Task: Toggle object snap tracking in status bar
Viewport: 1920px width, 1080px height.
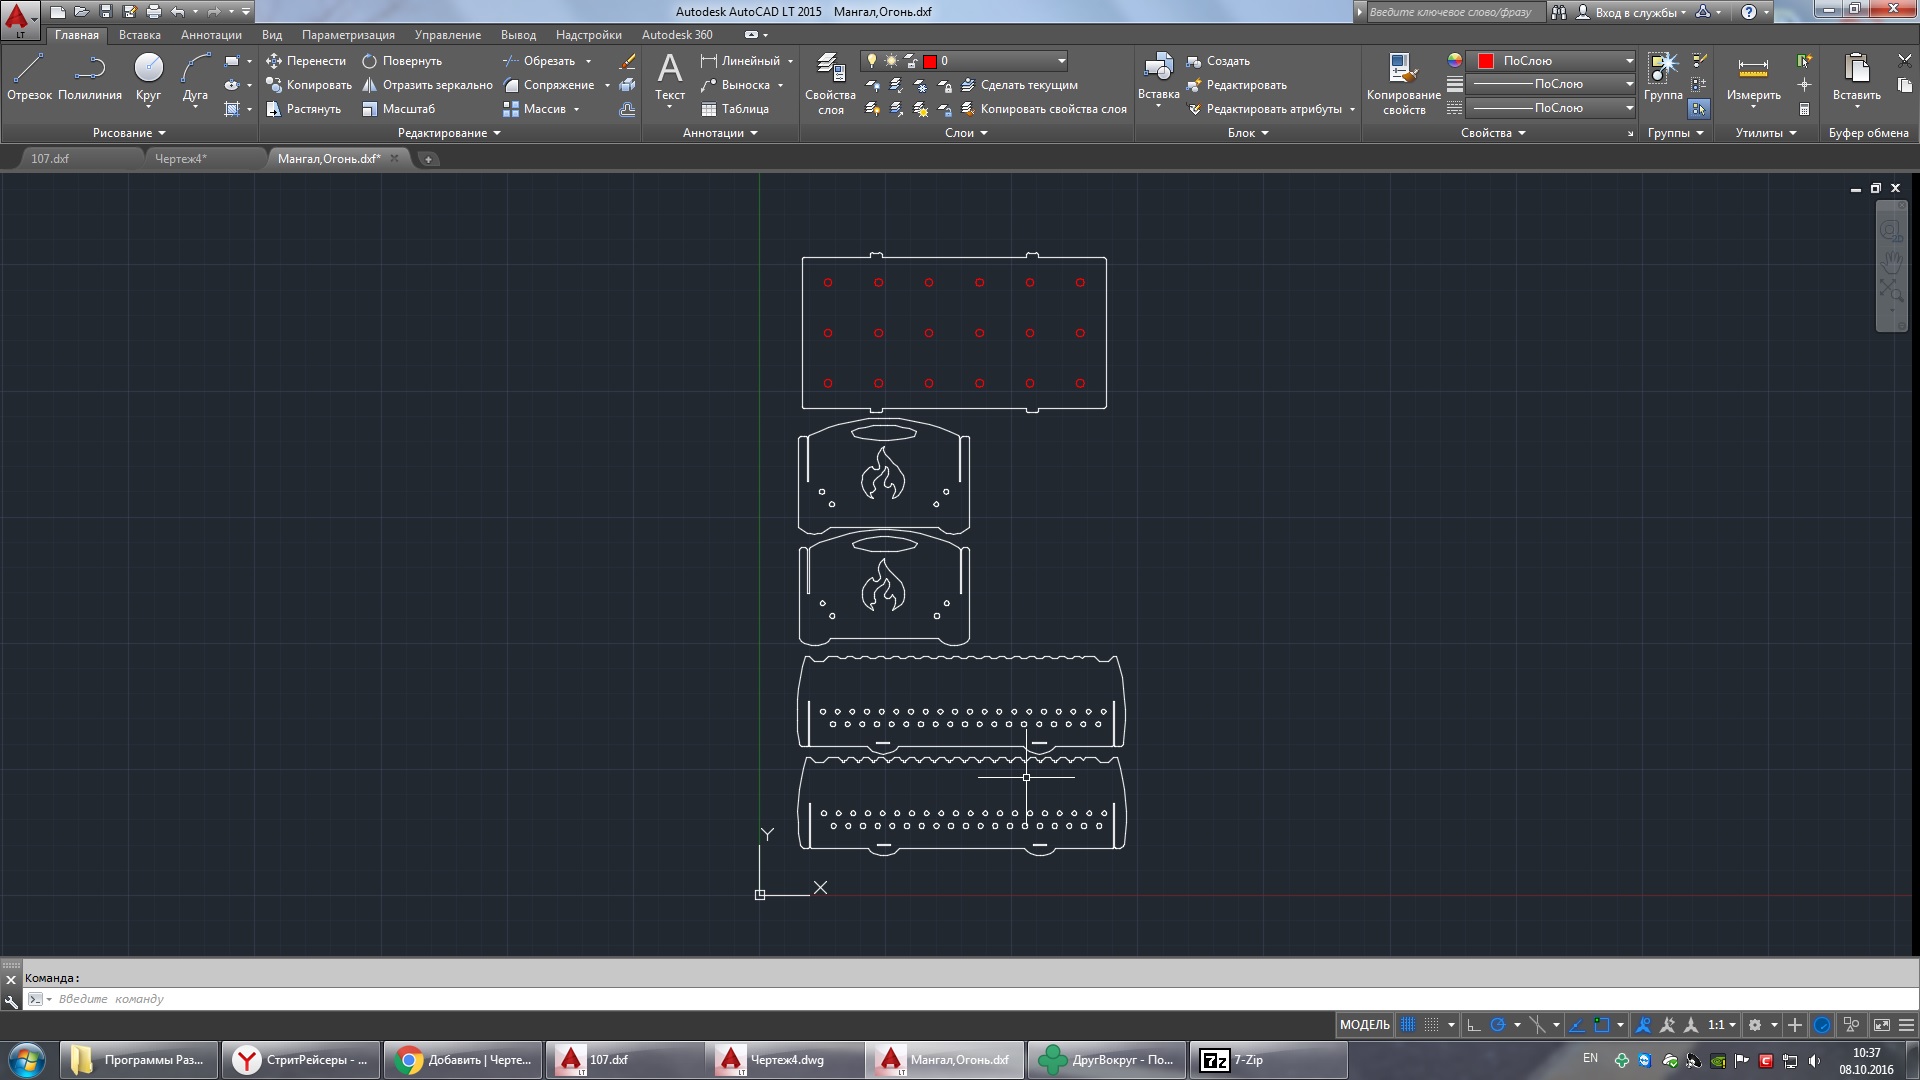Action: (x=1577, y=1025)
